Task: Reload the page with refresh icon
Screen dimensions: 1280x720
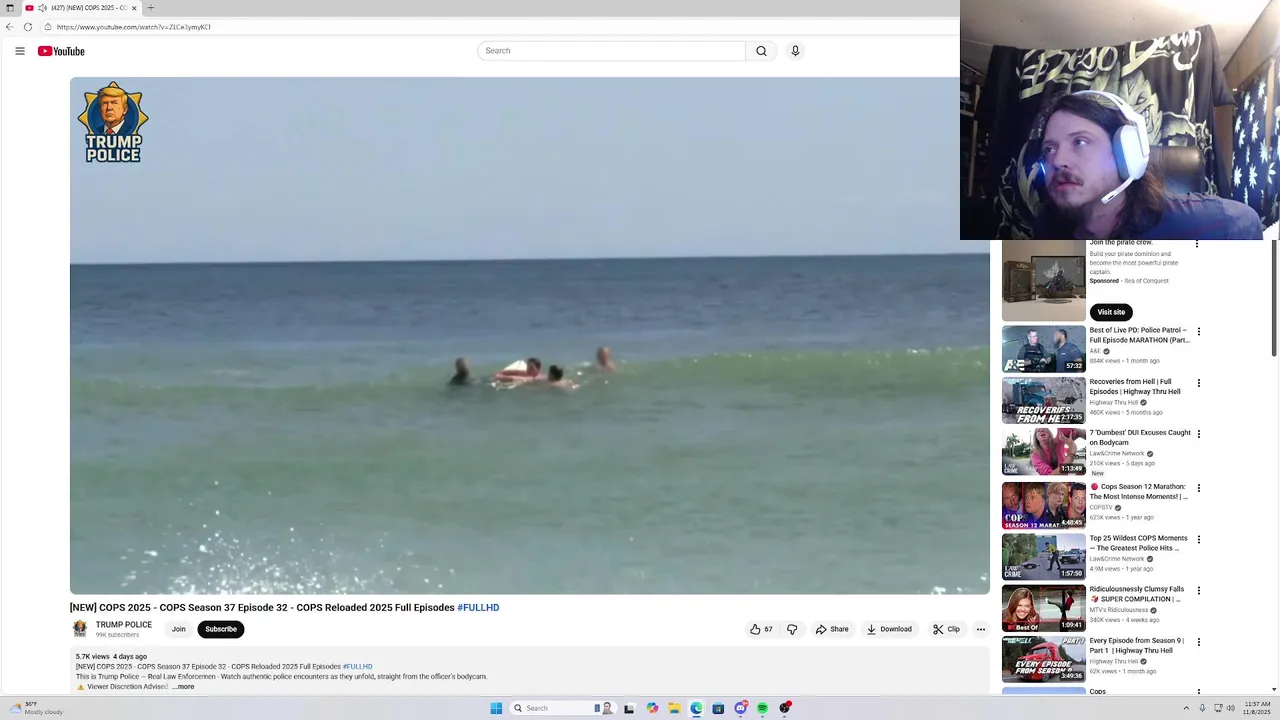Action: [x=28, y=27]
